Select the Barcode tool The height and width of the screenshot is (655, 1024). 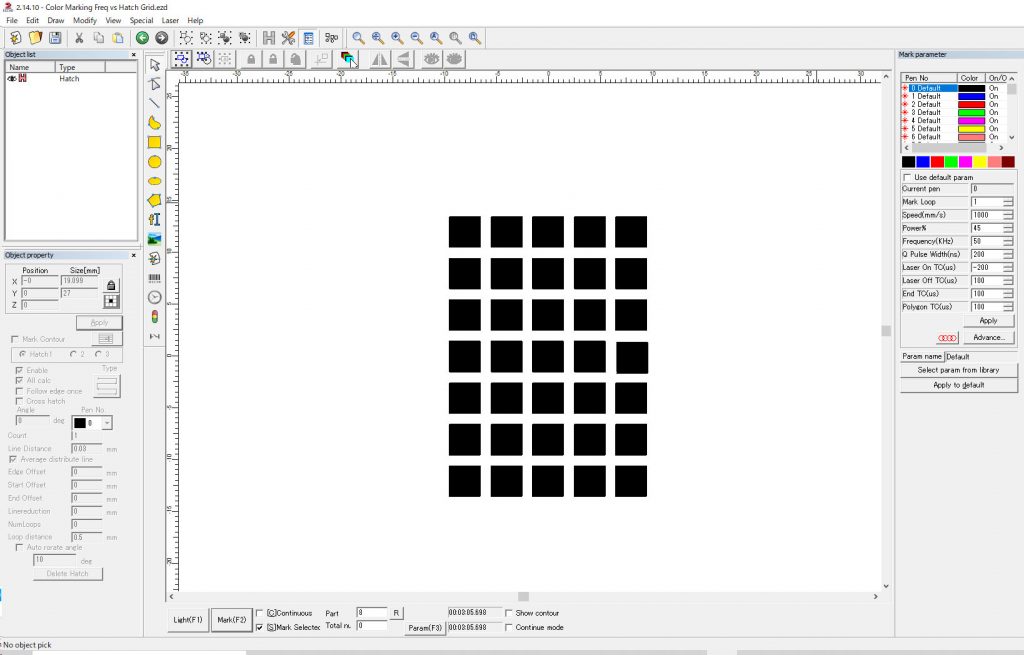pos(155,278)
